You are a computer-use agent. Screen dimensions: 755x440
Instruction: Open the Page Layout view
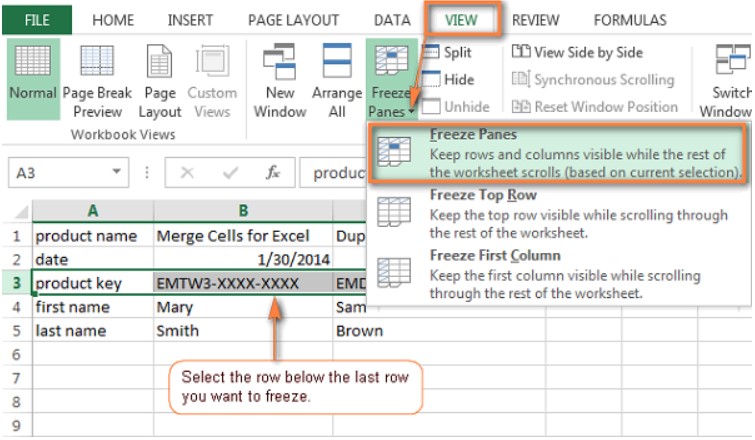point(160,80)
